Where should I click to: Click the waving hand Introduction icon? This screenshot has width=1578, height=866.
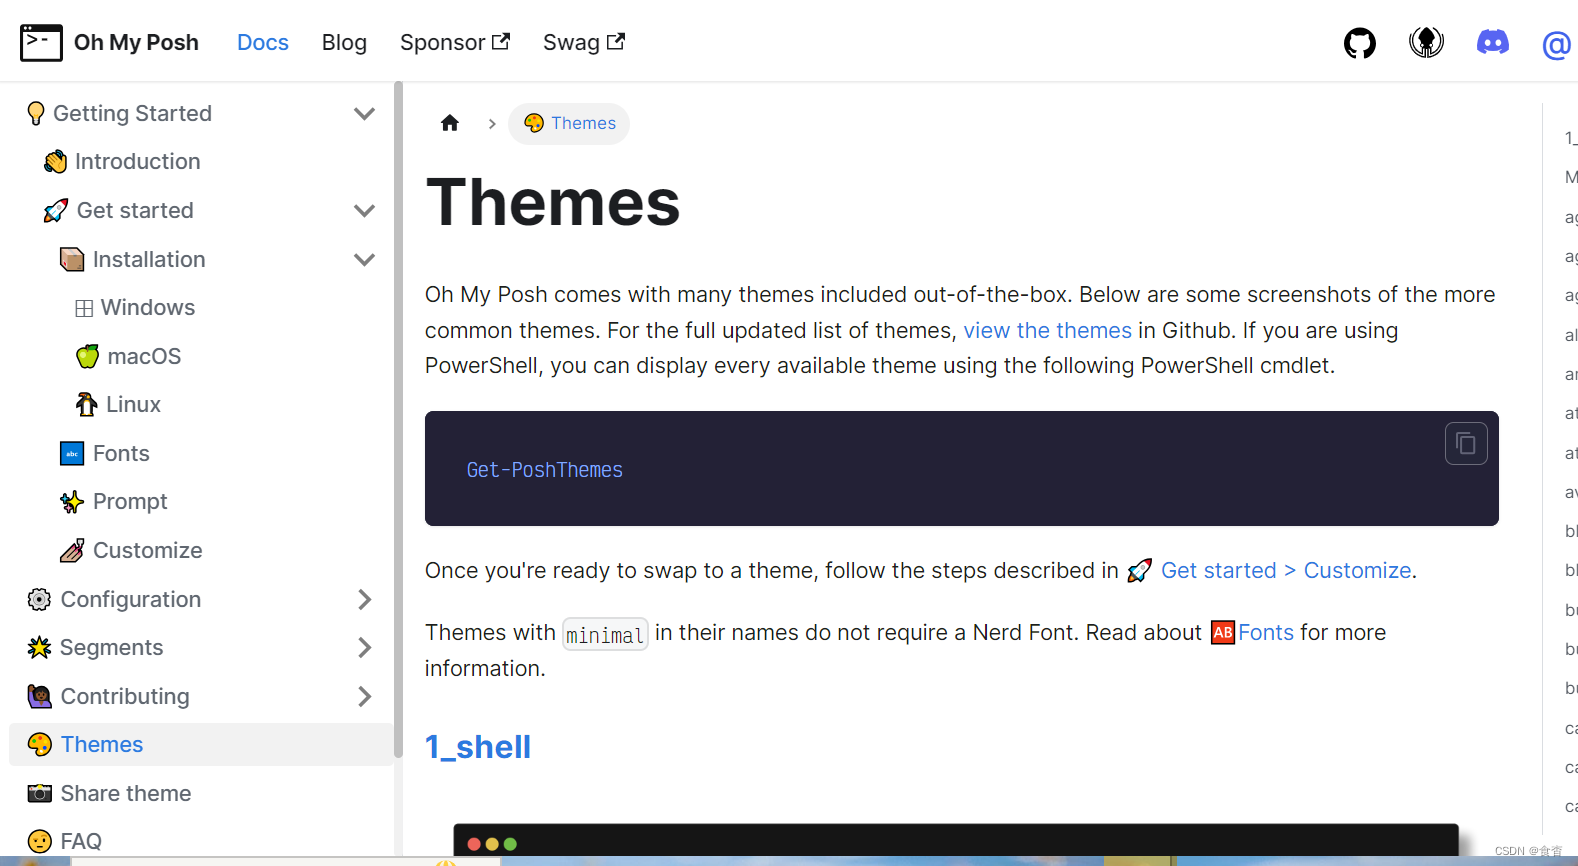tap(56, 161)
